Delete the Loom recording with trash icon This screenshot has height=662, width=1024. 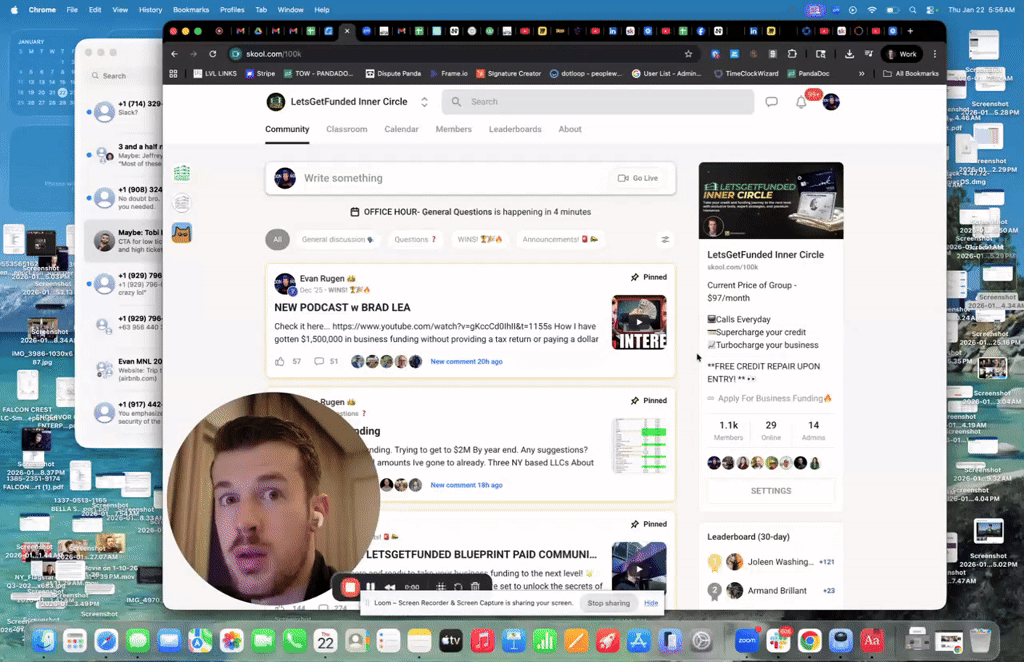475,587
